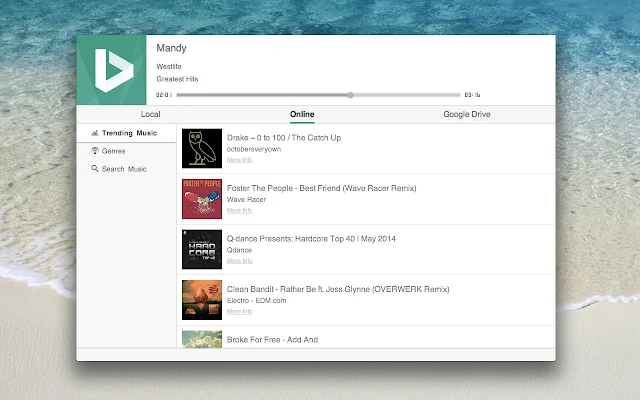Screen dimensions: 640x400
Task: Click uploader name Qdance
Action: 239,250
